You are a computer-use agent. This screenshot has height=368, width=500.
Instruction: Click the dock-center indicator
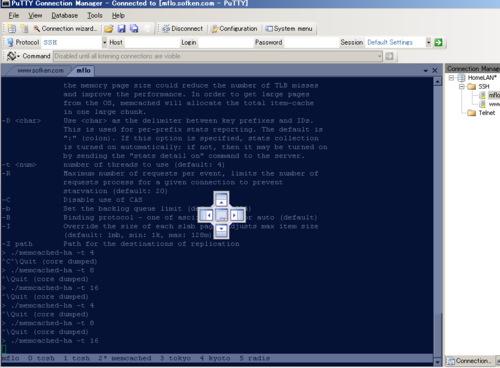click(x=222, y=215)
